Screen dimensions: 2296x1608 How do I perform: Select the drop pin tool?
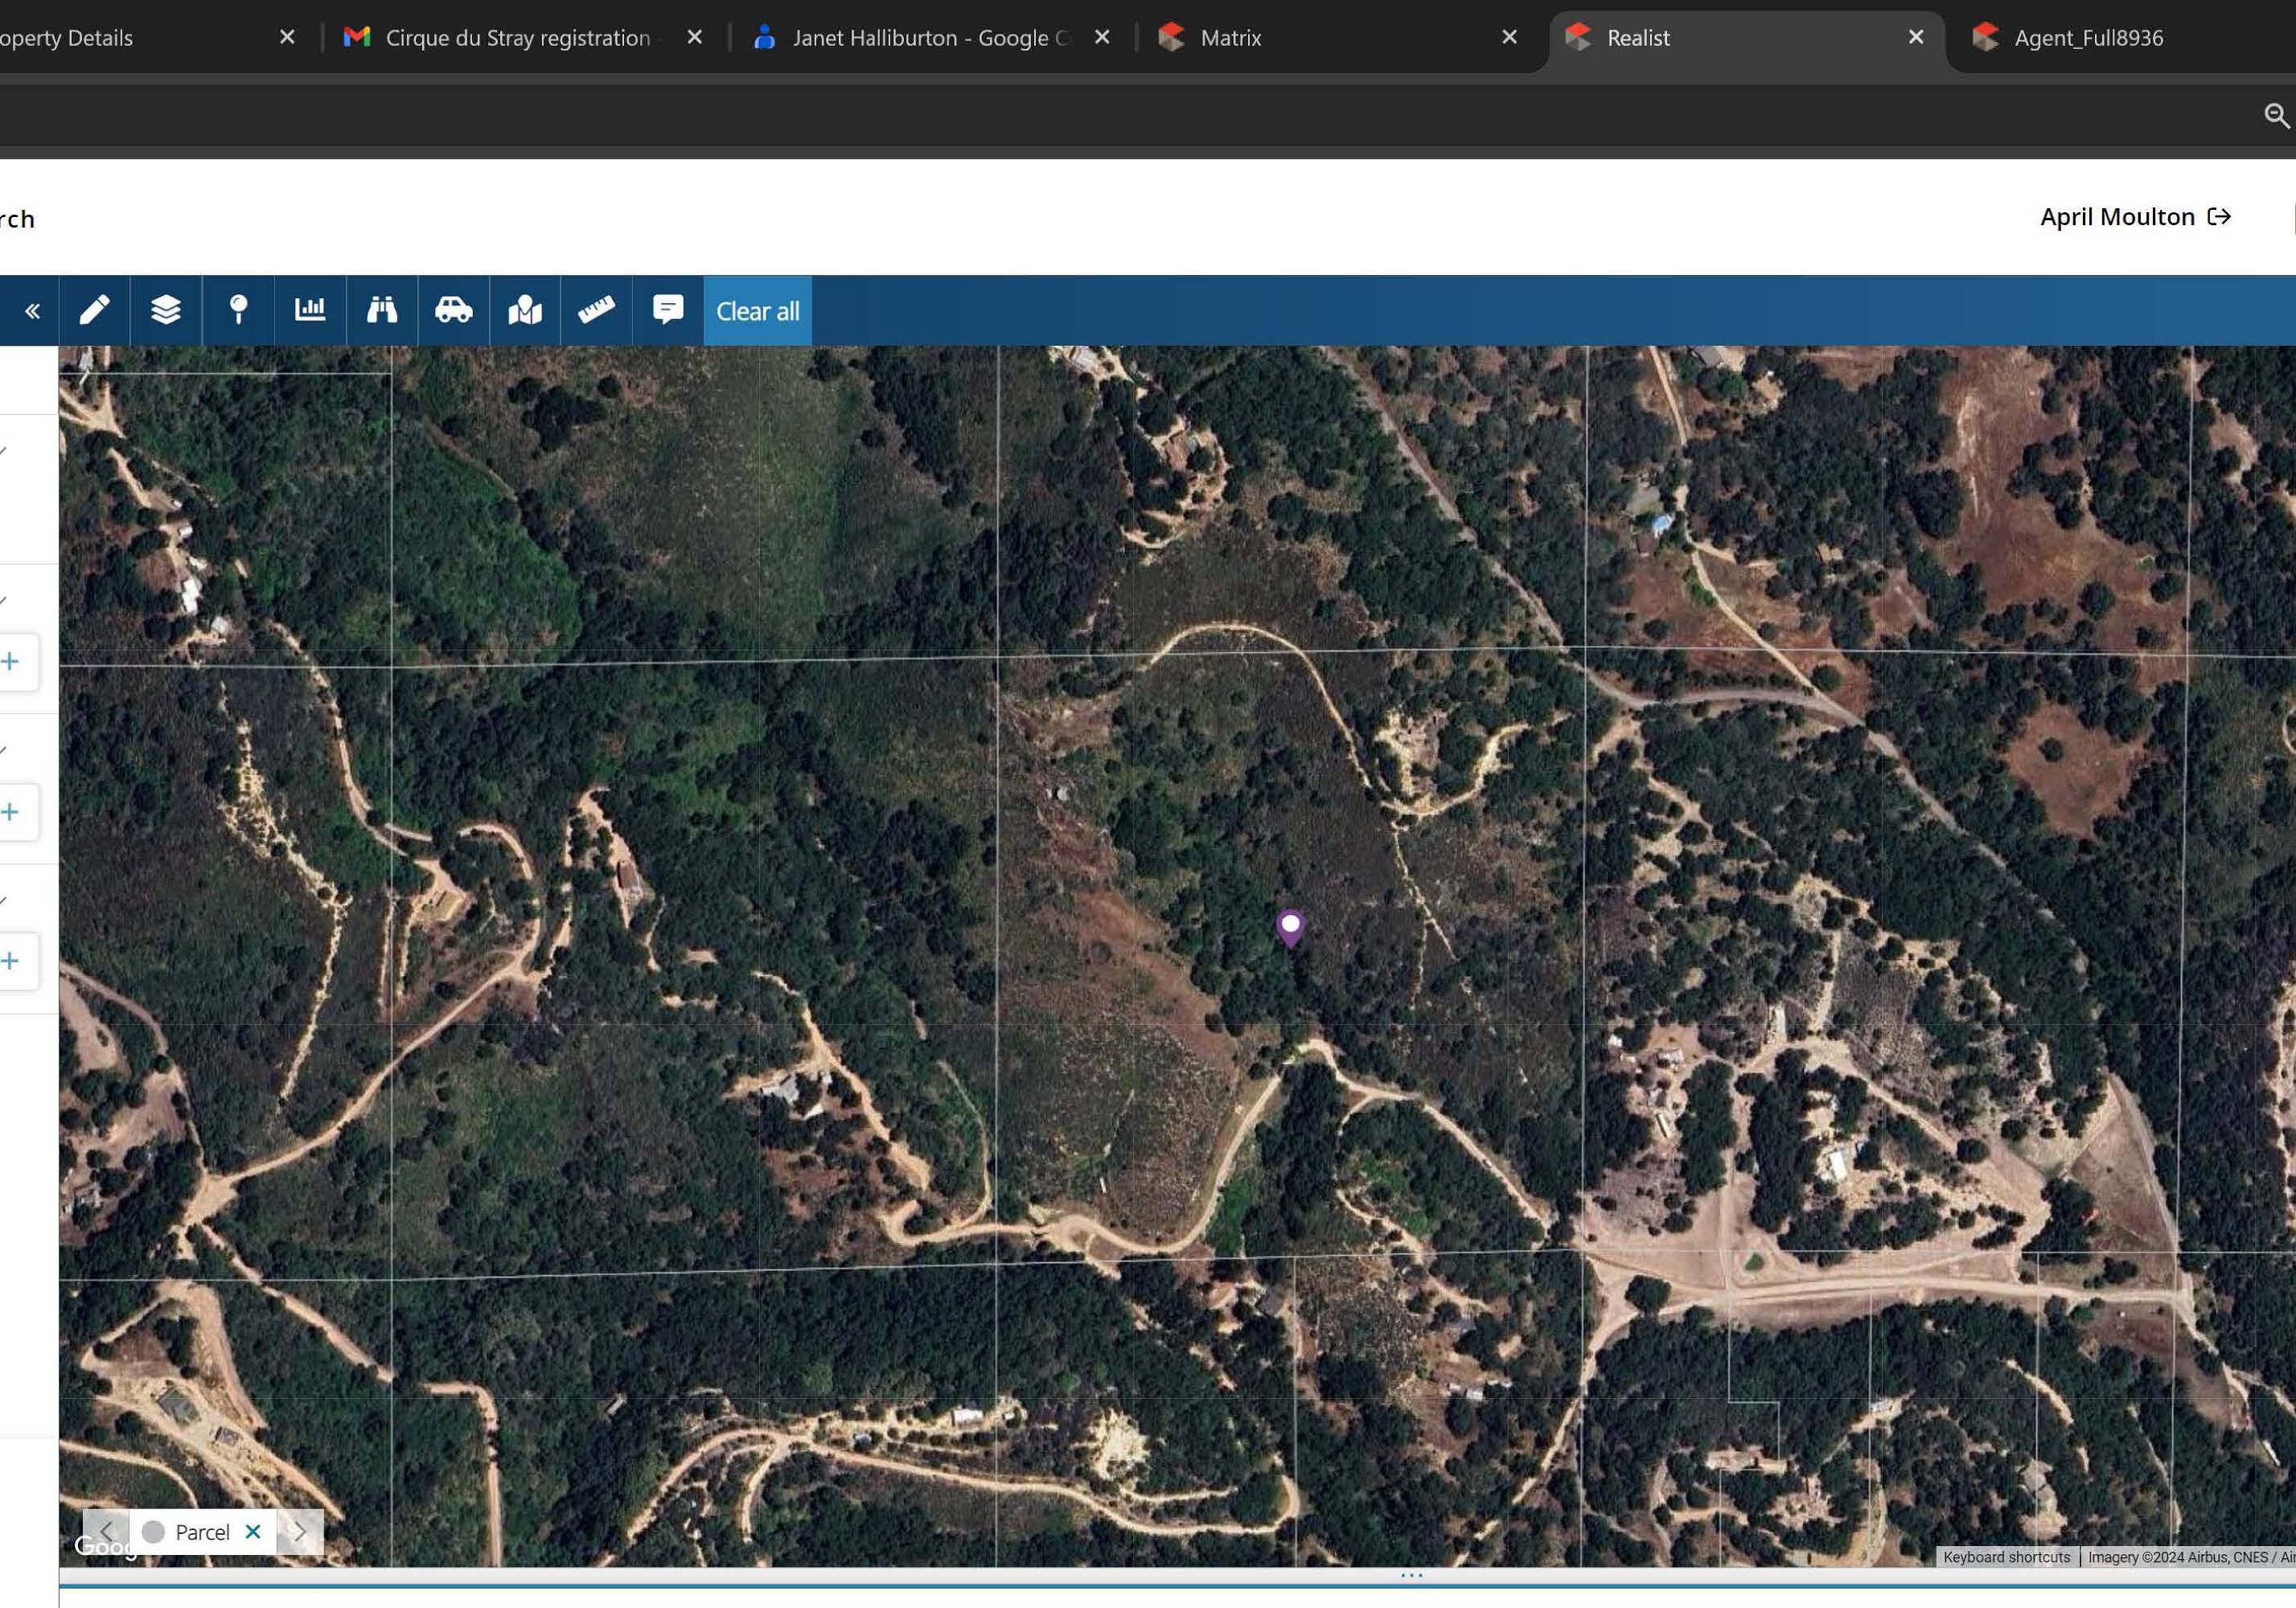tap(238, 311)
